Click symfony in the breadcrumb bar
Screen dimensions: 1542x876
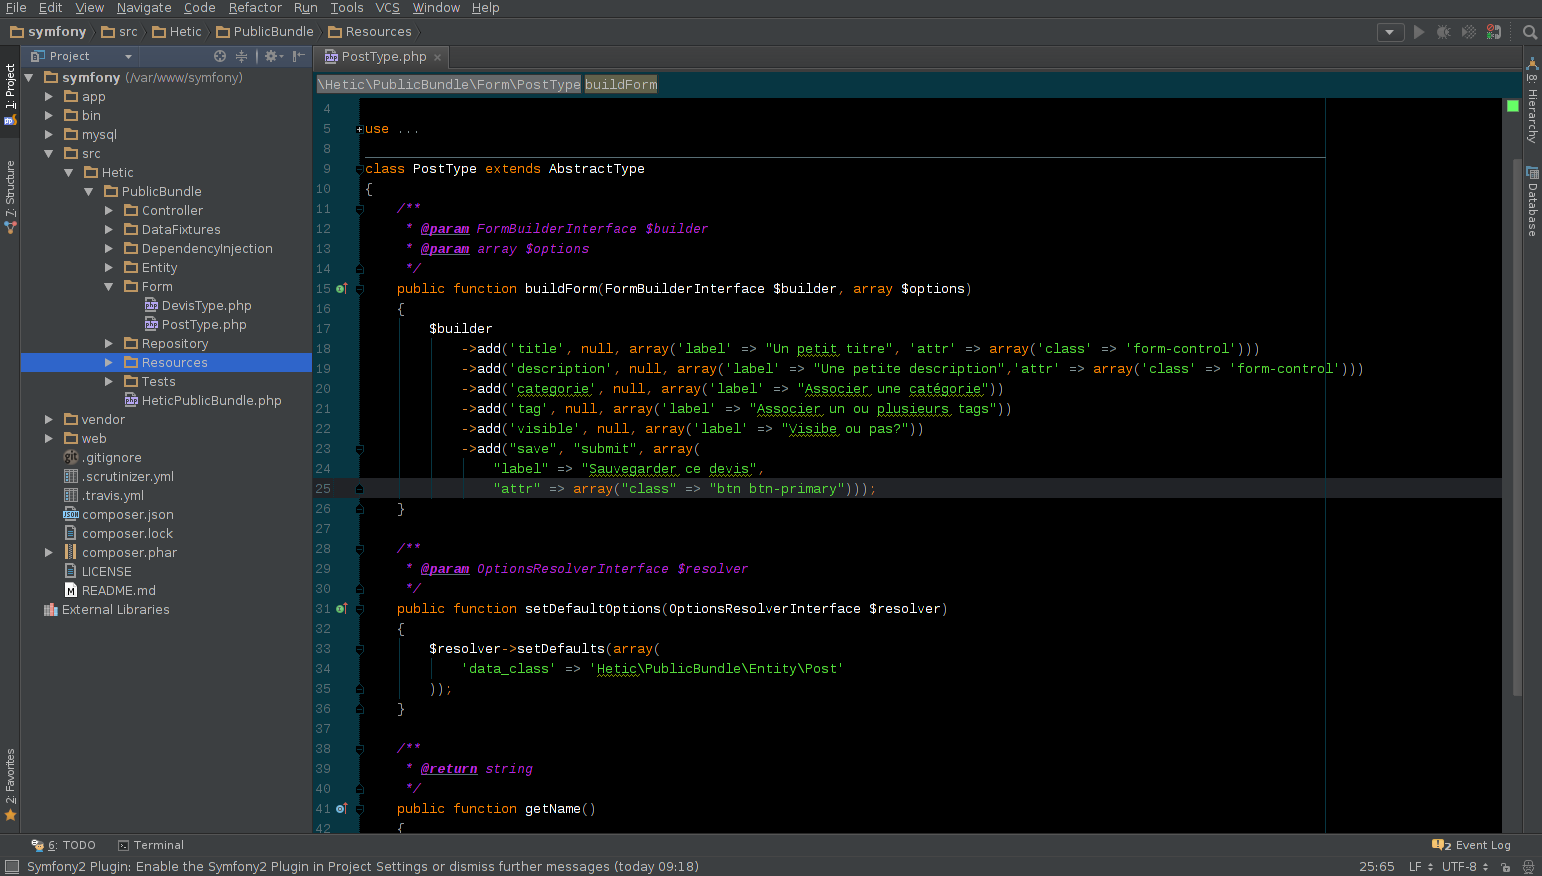pyautogui.click(x=48, y=32)
